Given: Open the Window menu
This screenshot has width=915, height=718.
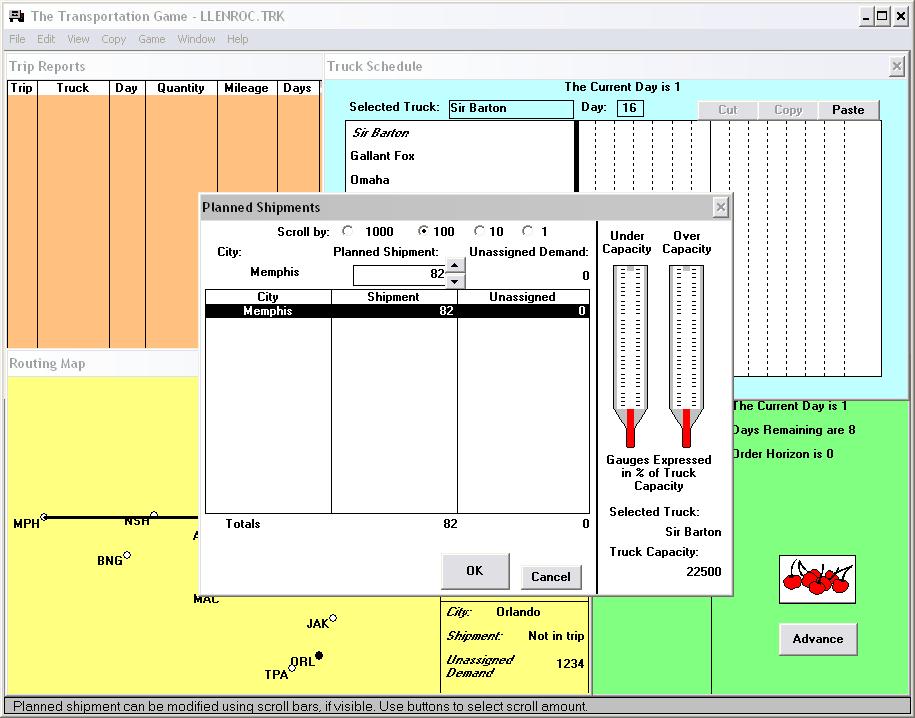Looking at the screenshot, I should pos(196,39).
